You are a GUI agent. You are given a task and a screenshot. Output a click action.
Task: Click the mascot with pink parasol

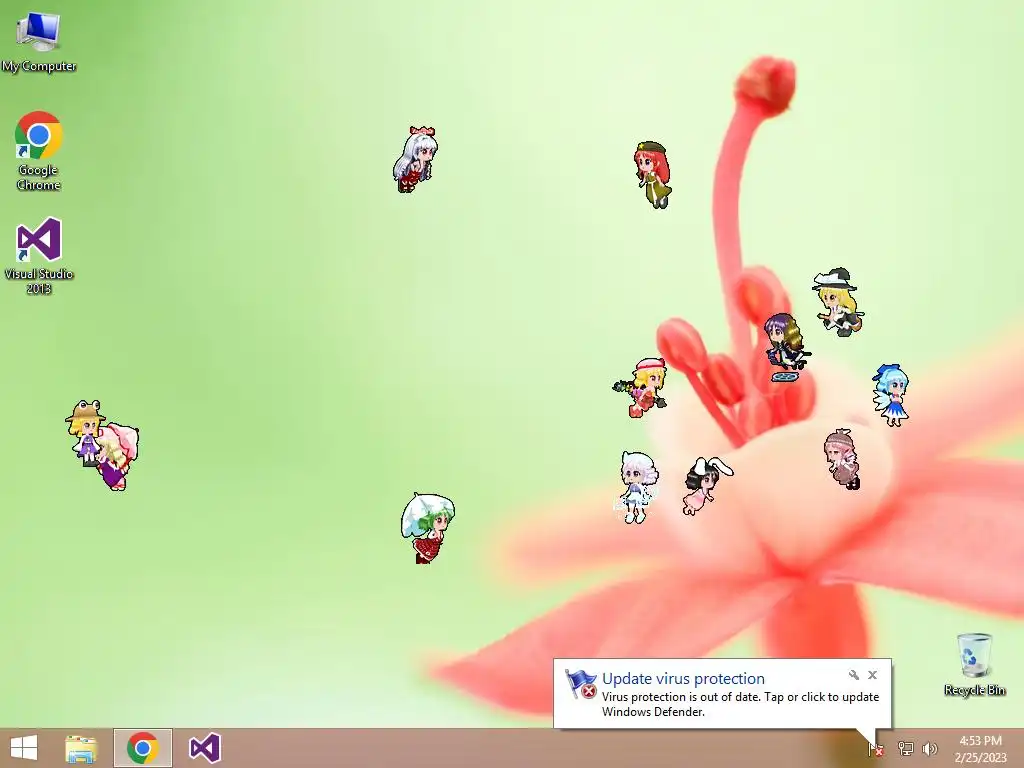120,457
